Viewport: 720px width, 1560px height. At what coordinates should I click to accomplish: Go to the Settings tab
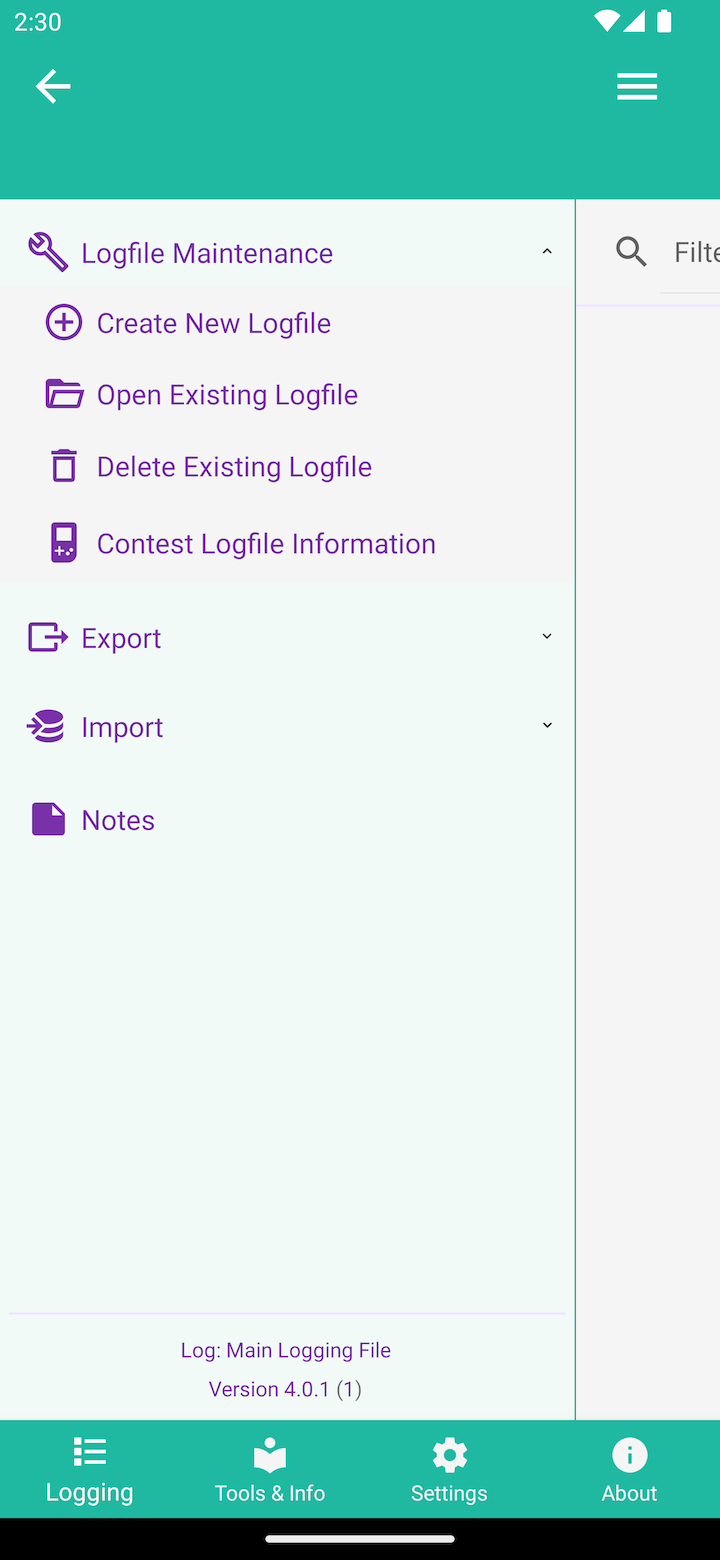point(449,1469)
